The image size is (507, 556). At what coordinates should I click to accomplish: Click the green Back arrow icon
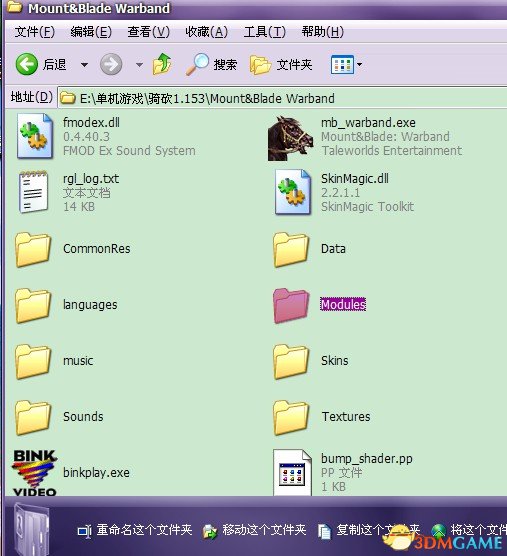pos(27,64)
